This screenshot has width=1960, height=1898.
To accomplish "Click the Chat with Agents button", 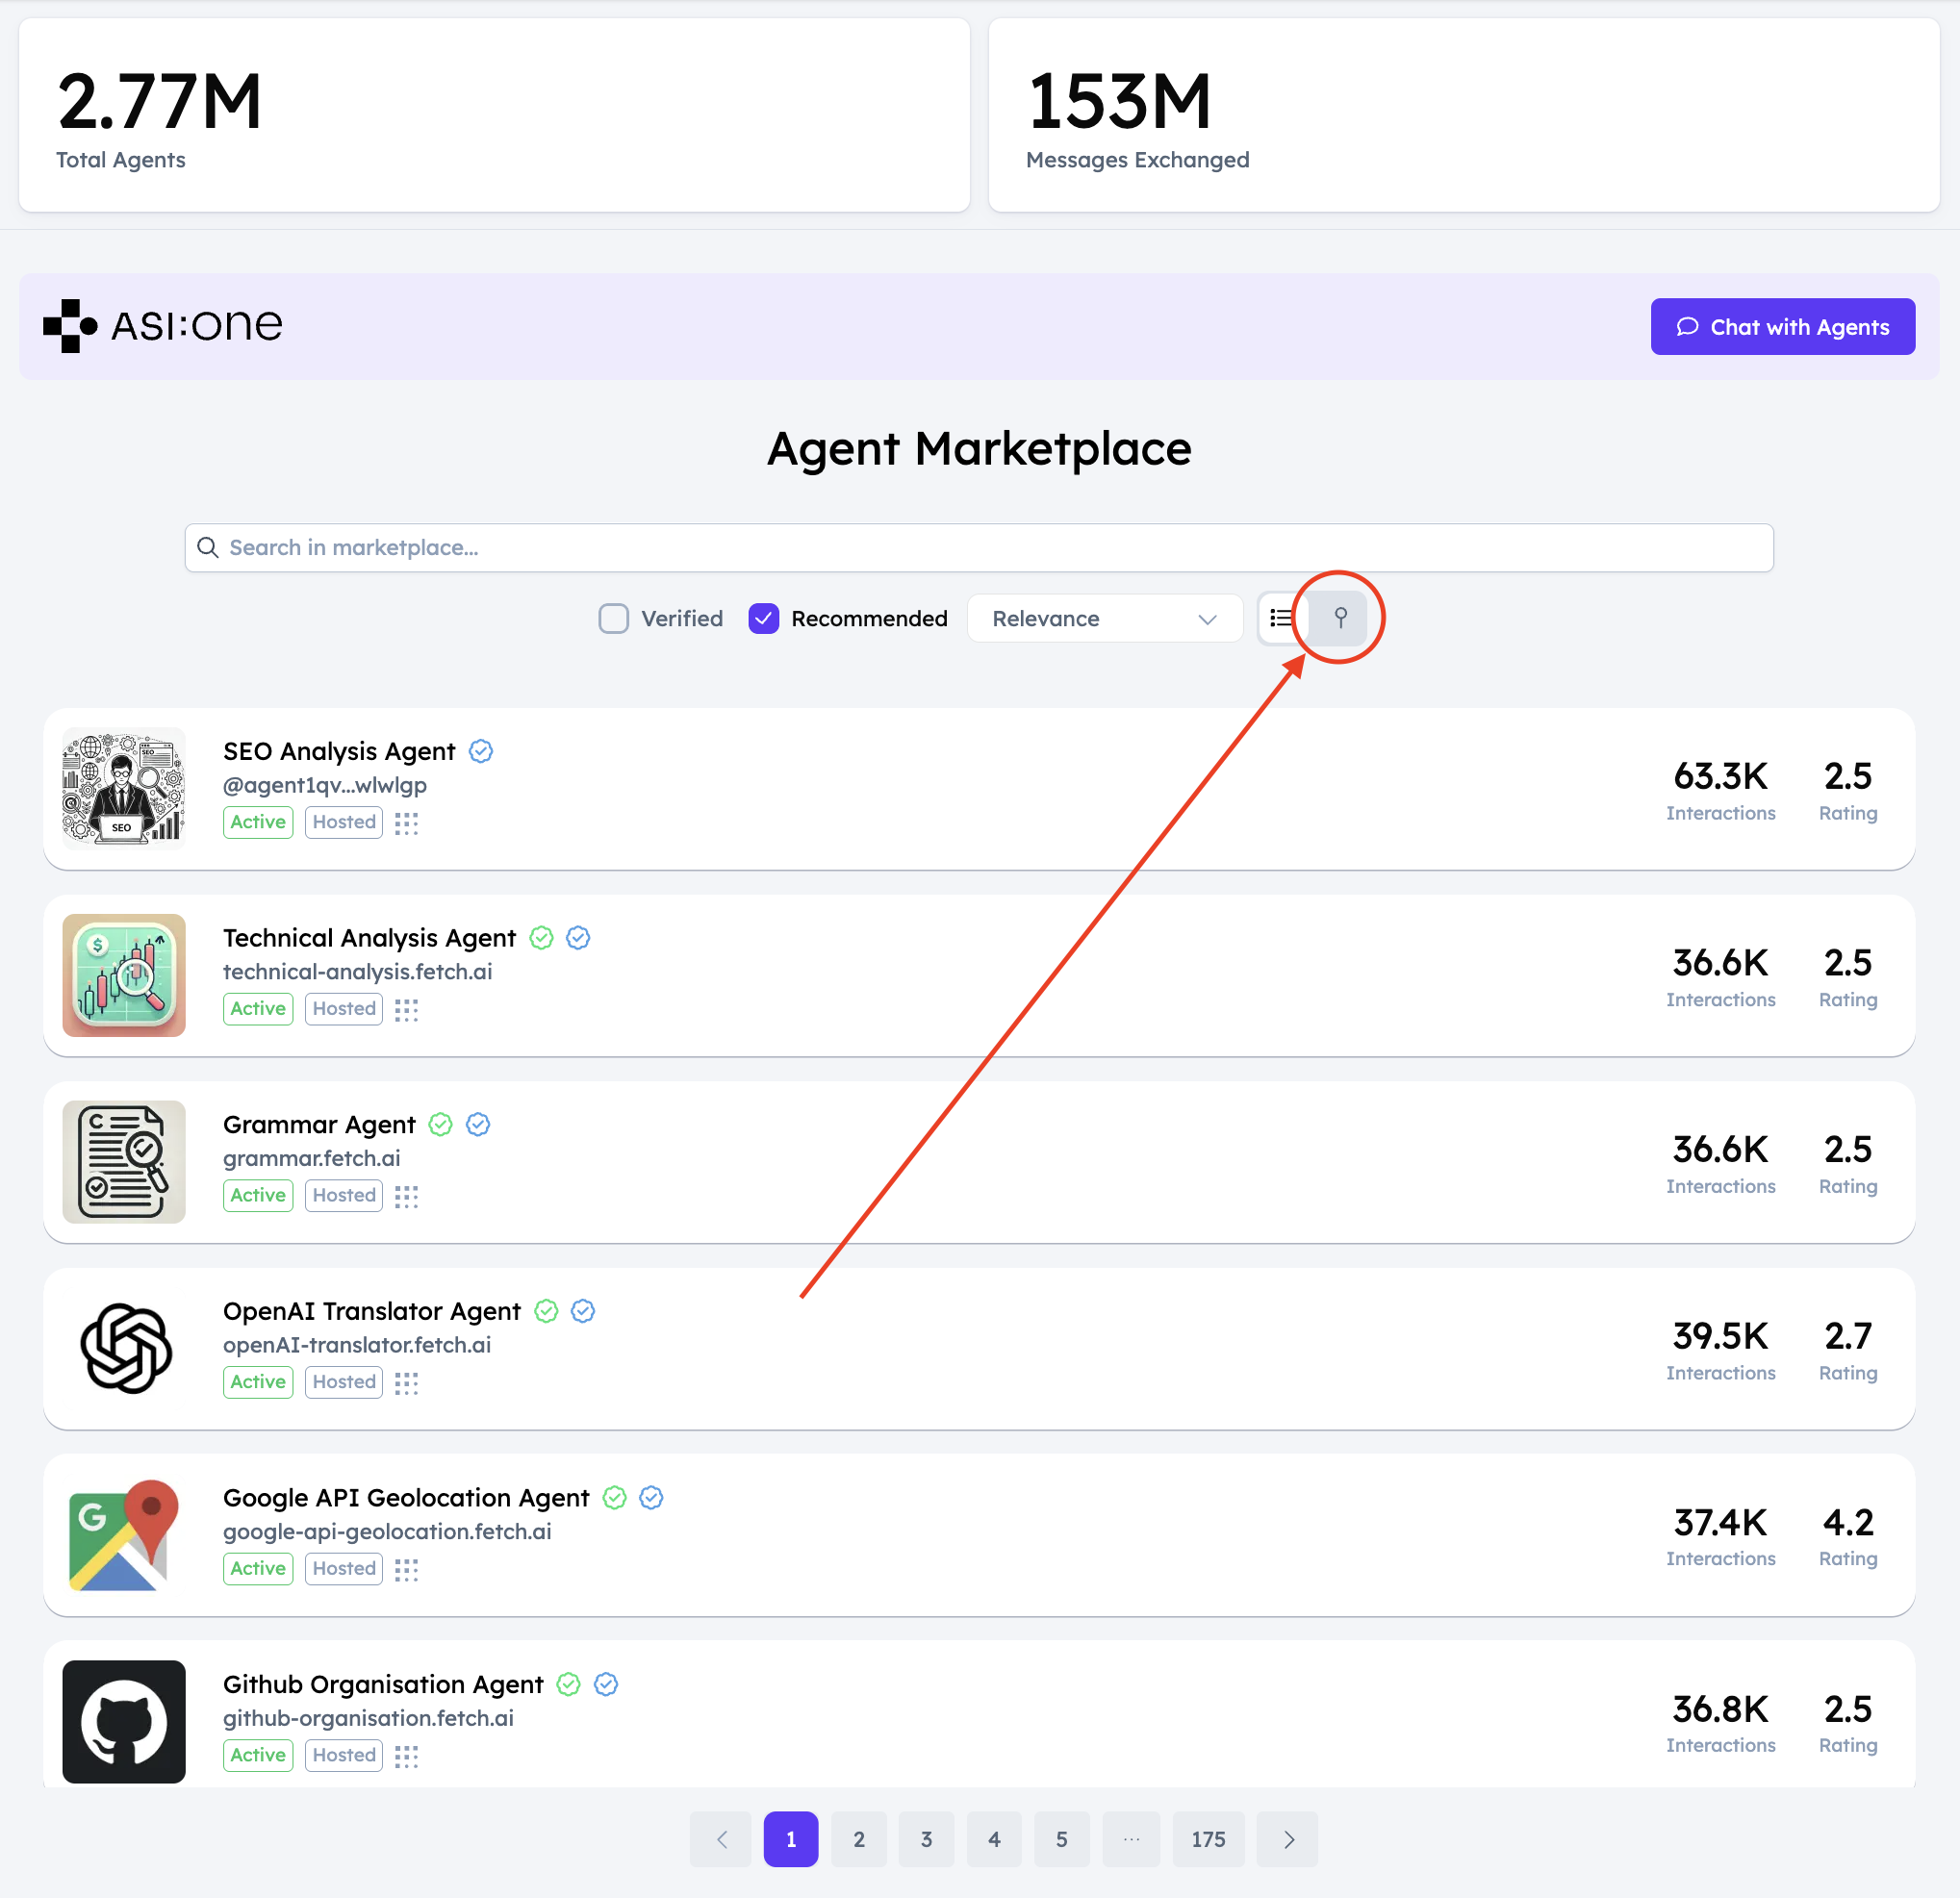I will 1782,326.
